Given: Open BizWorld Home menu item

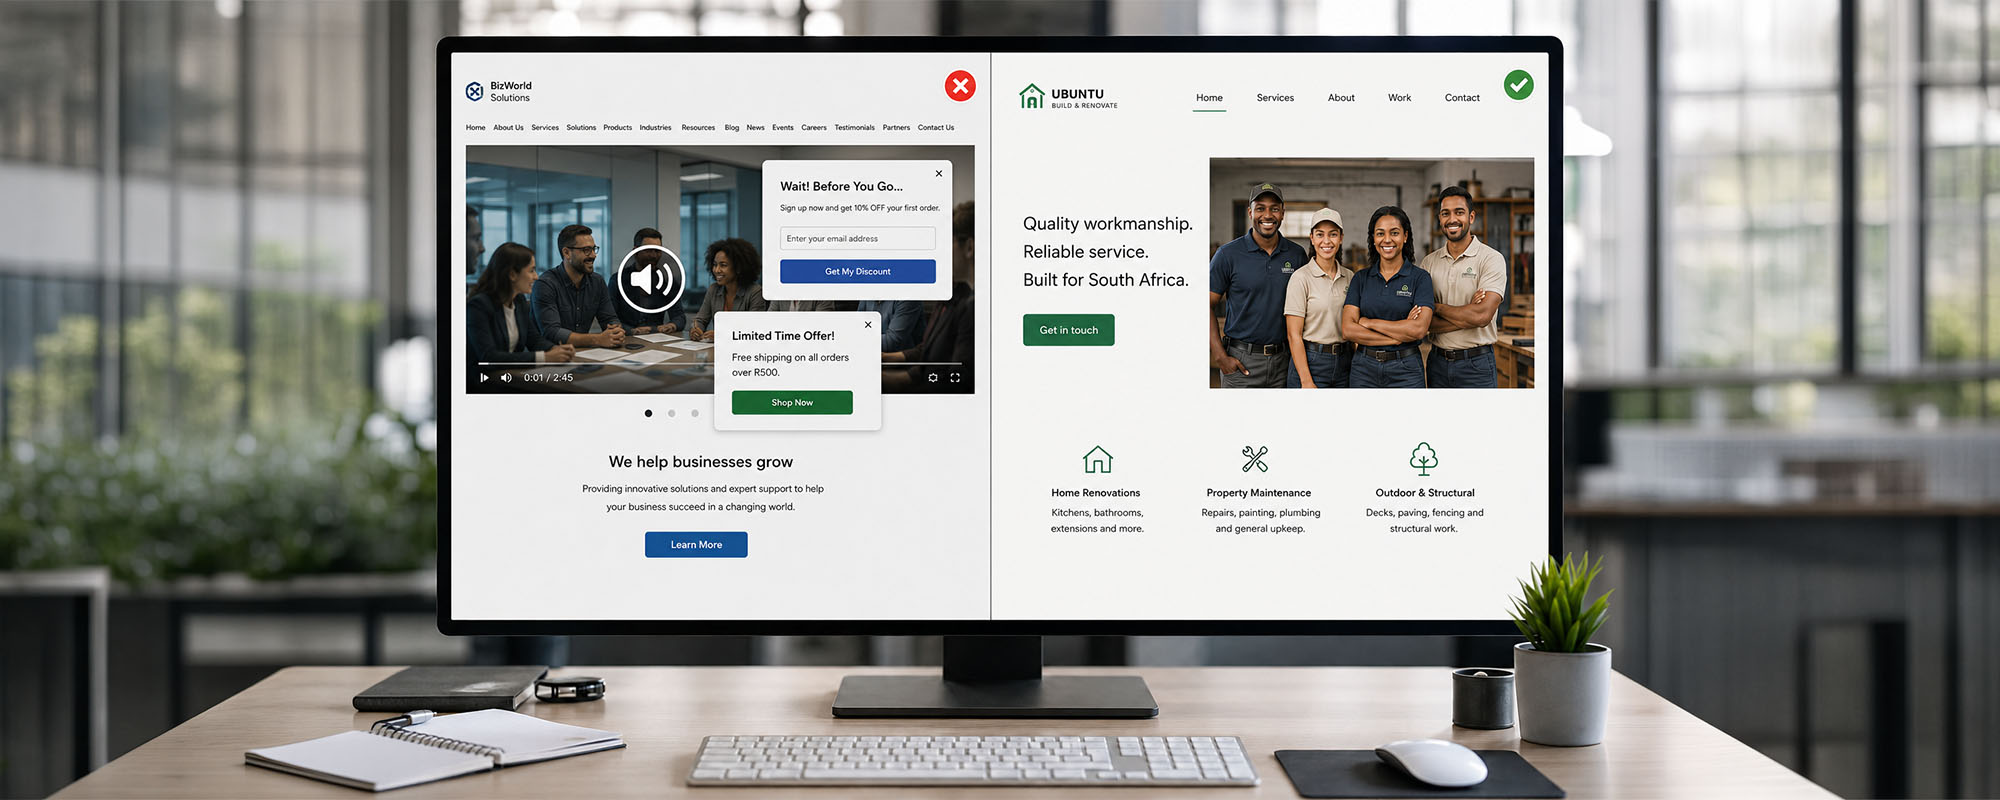Looking at the screenshot, I should [x=476, y=128].
